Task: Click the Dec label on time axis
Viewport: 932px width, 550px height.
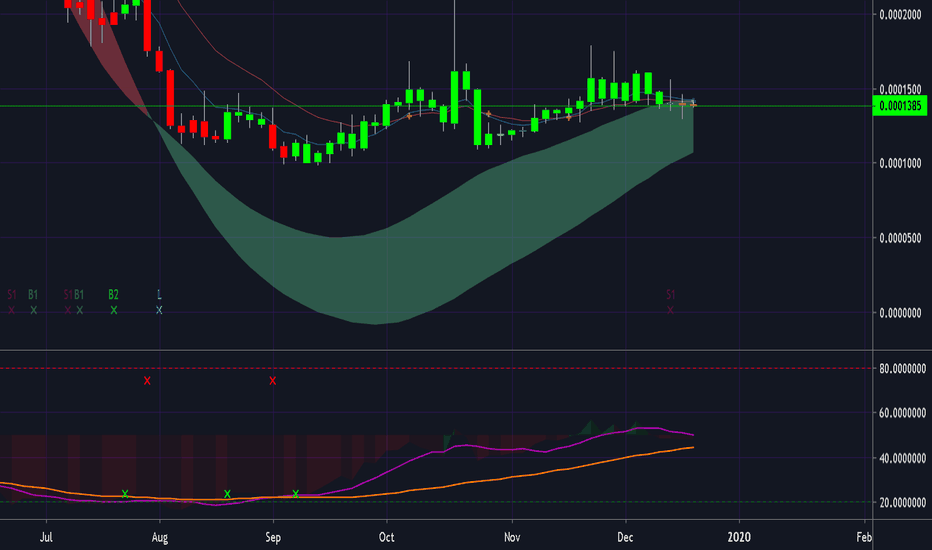Action: coord(625,538)
